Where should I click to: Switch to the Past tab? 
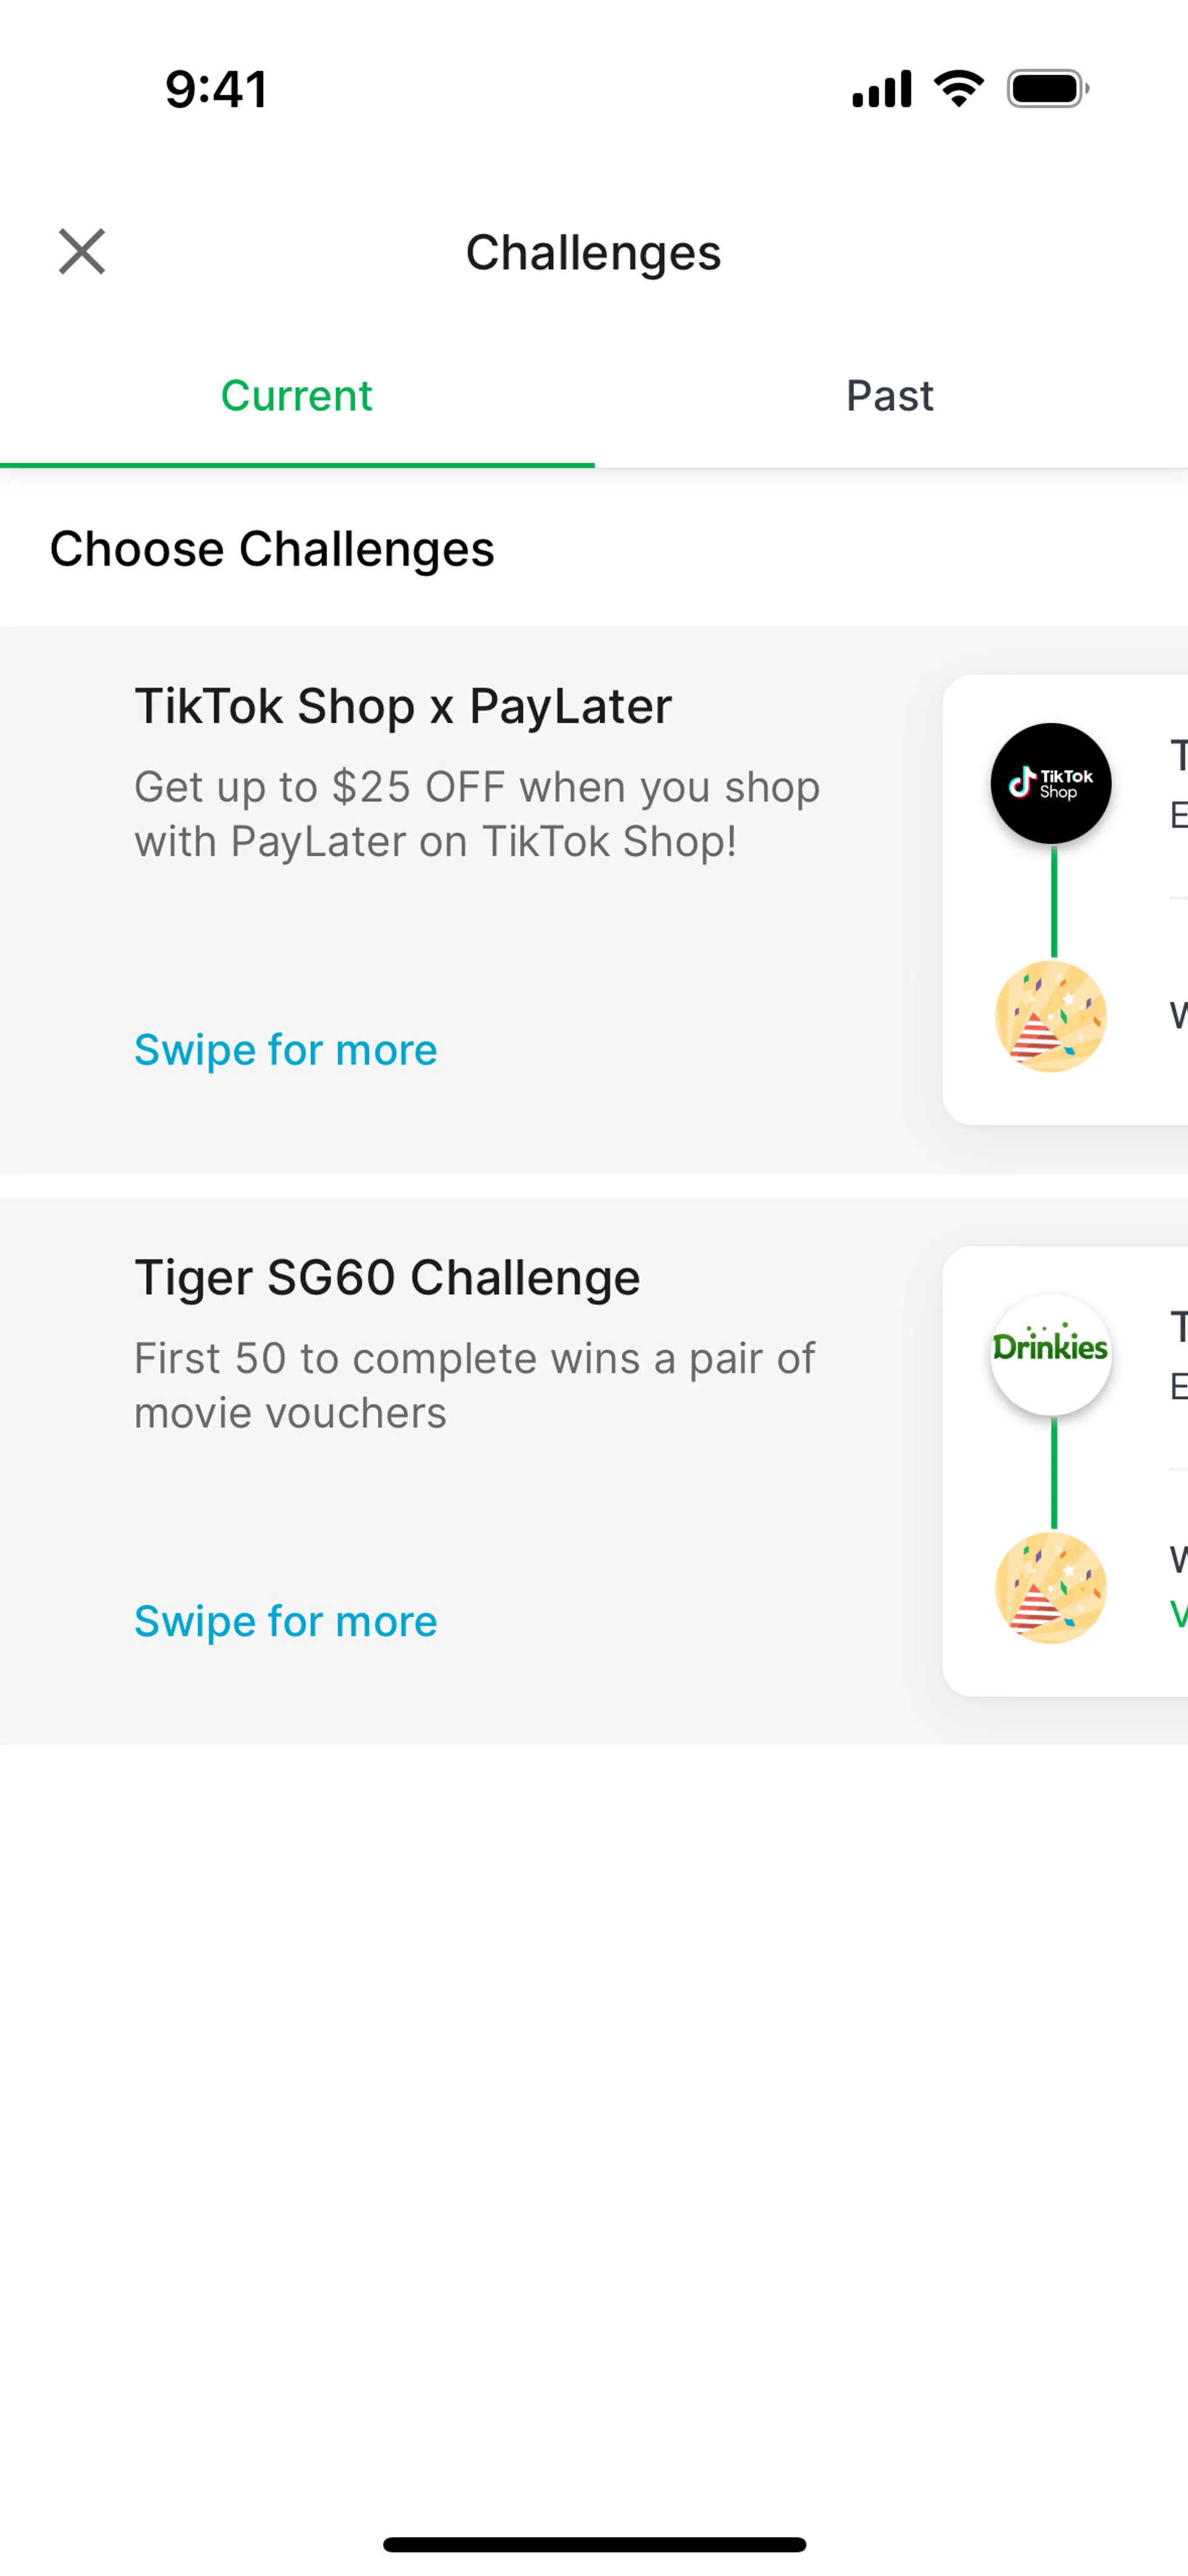click(x=890, y=396)
